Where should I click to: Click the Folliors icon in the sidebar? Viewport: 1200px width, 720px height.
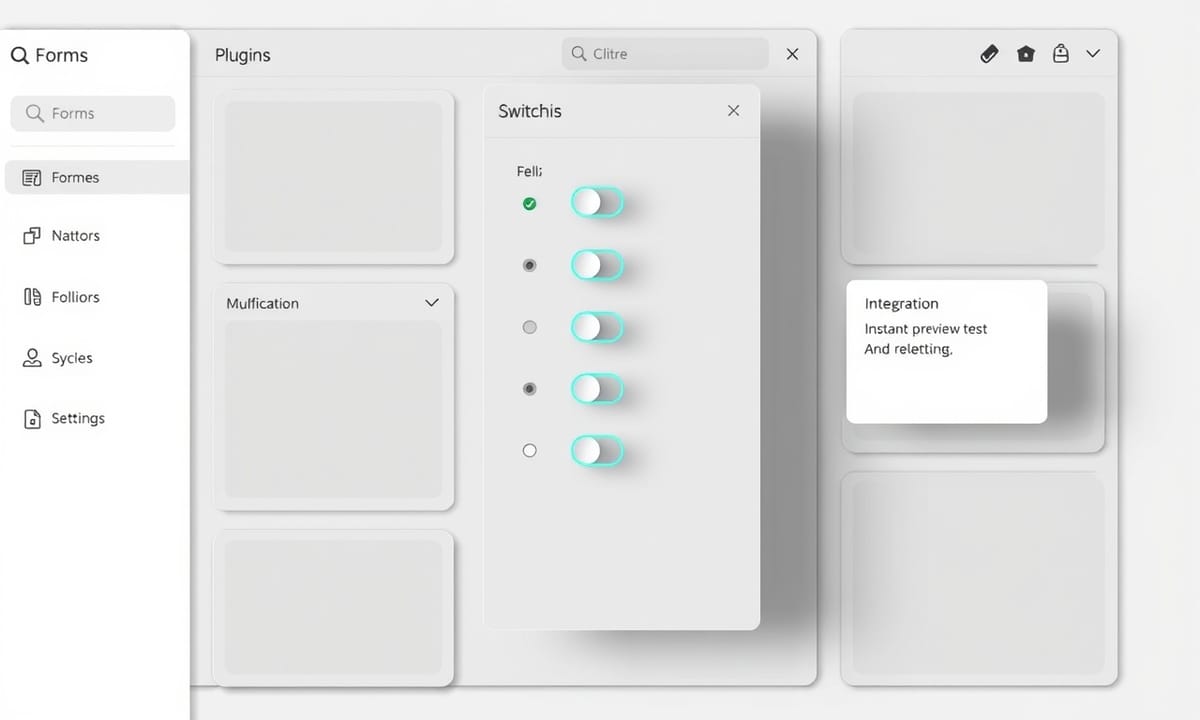coord(31,297)
